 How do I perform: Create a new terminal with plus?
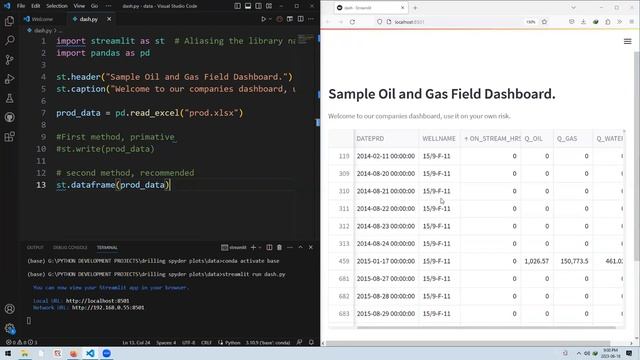click(x=253, y=247)
